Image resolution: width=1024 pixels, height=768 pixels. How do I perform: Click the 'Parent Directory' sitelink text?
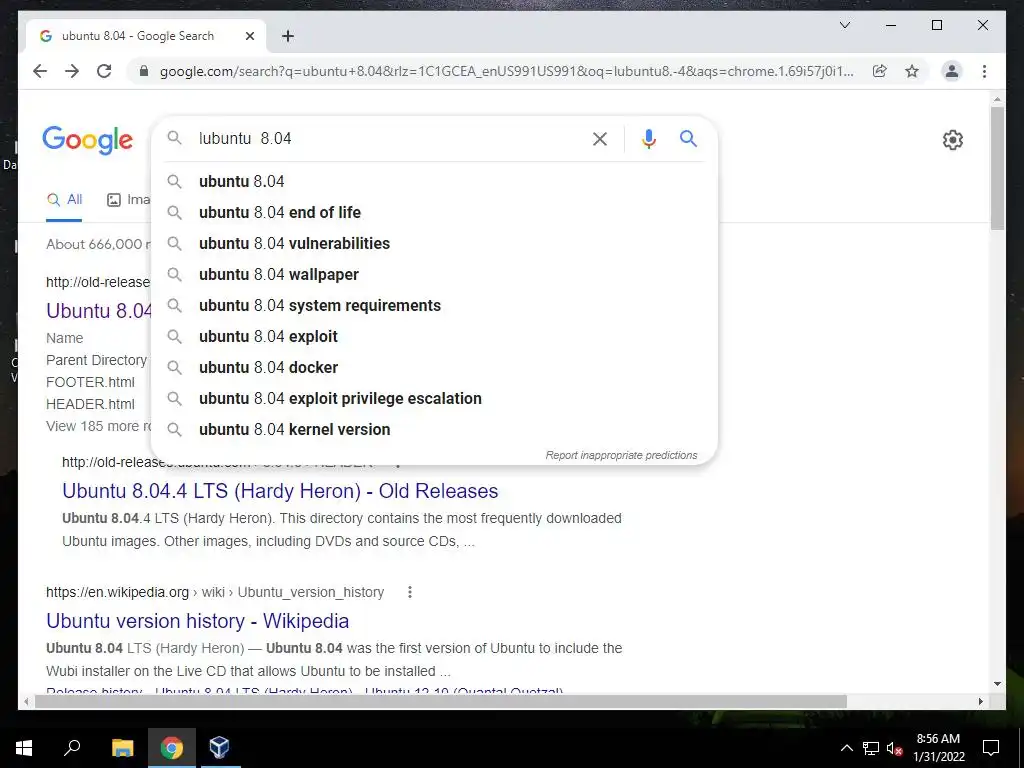pyautogui.click(x=97, y=360)
